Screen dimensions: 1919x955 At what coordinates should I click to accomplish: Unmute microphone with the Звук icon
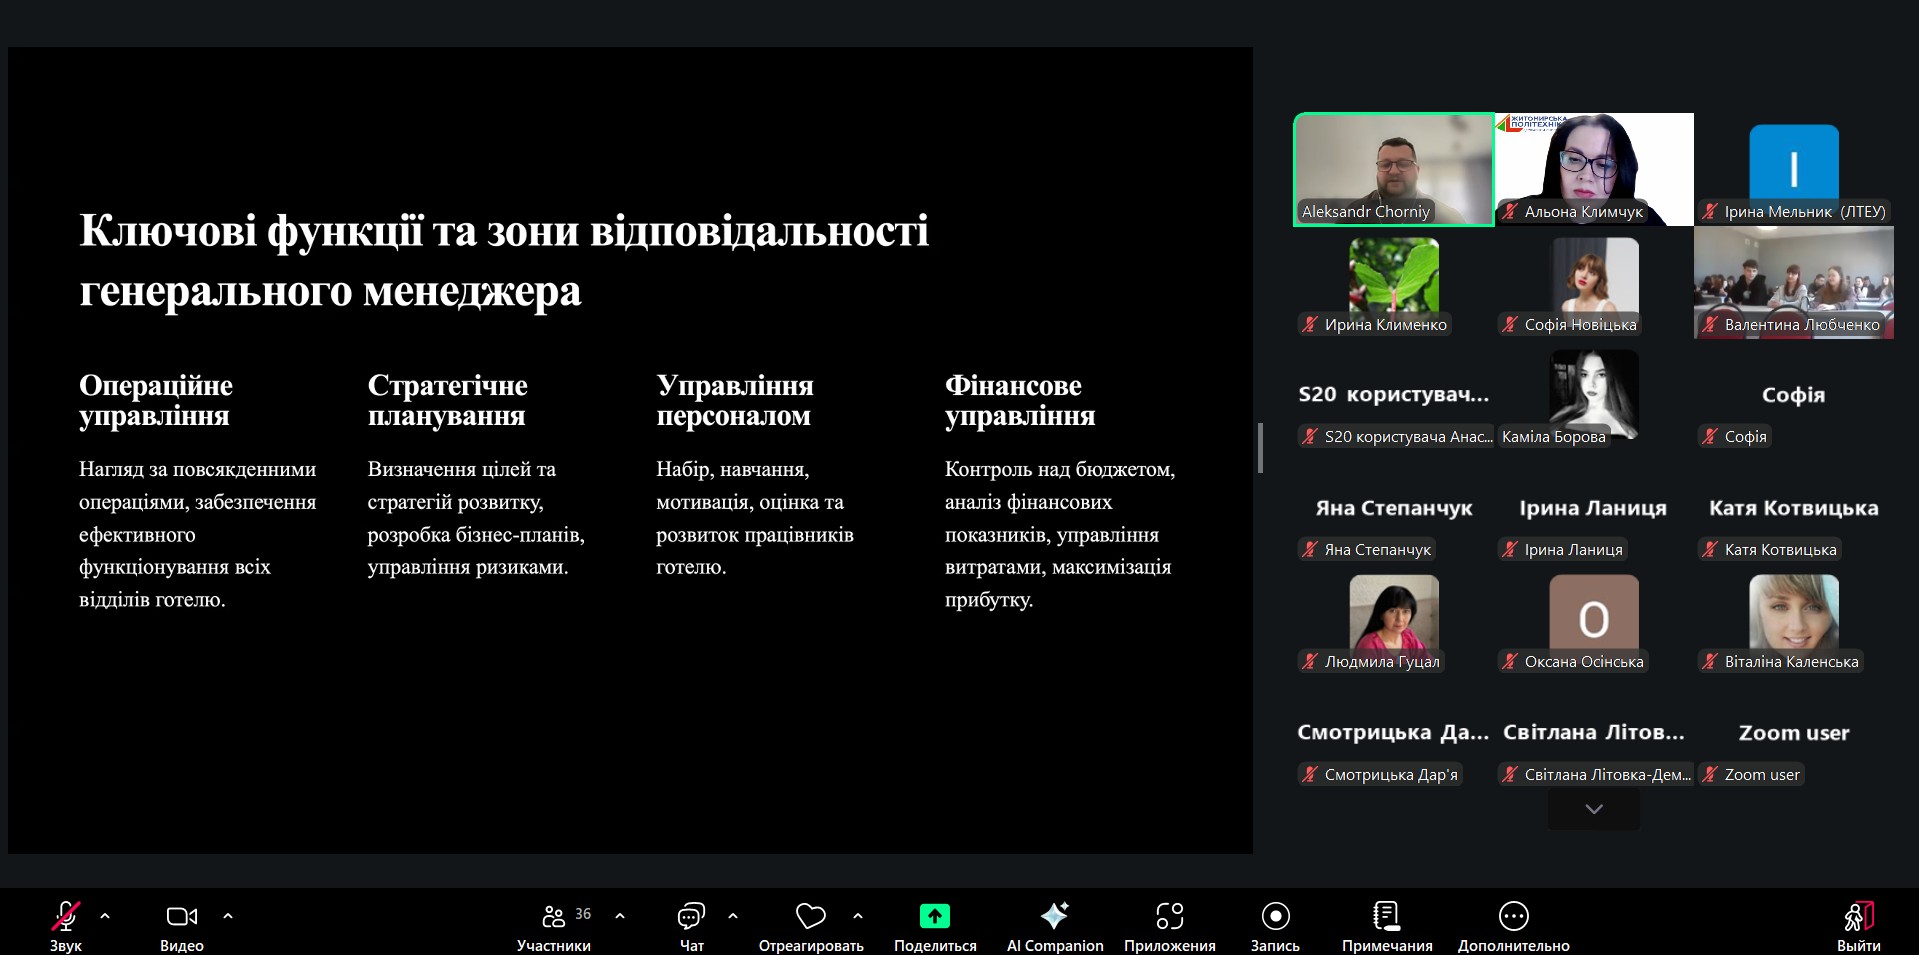pos(66,916)
